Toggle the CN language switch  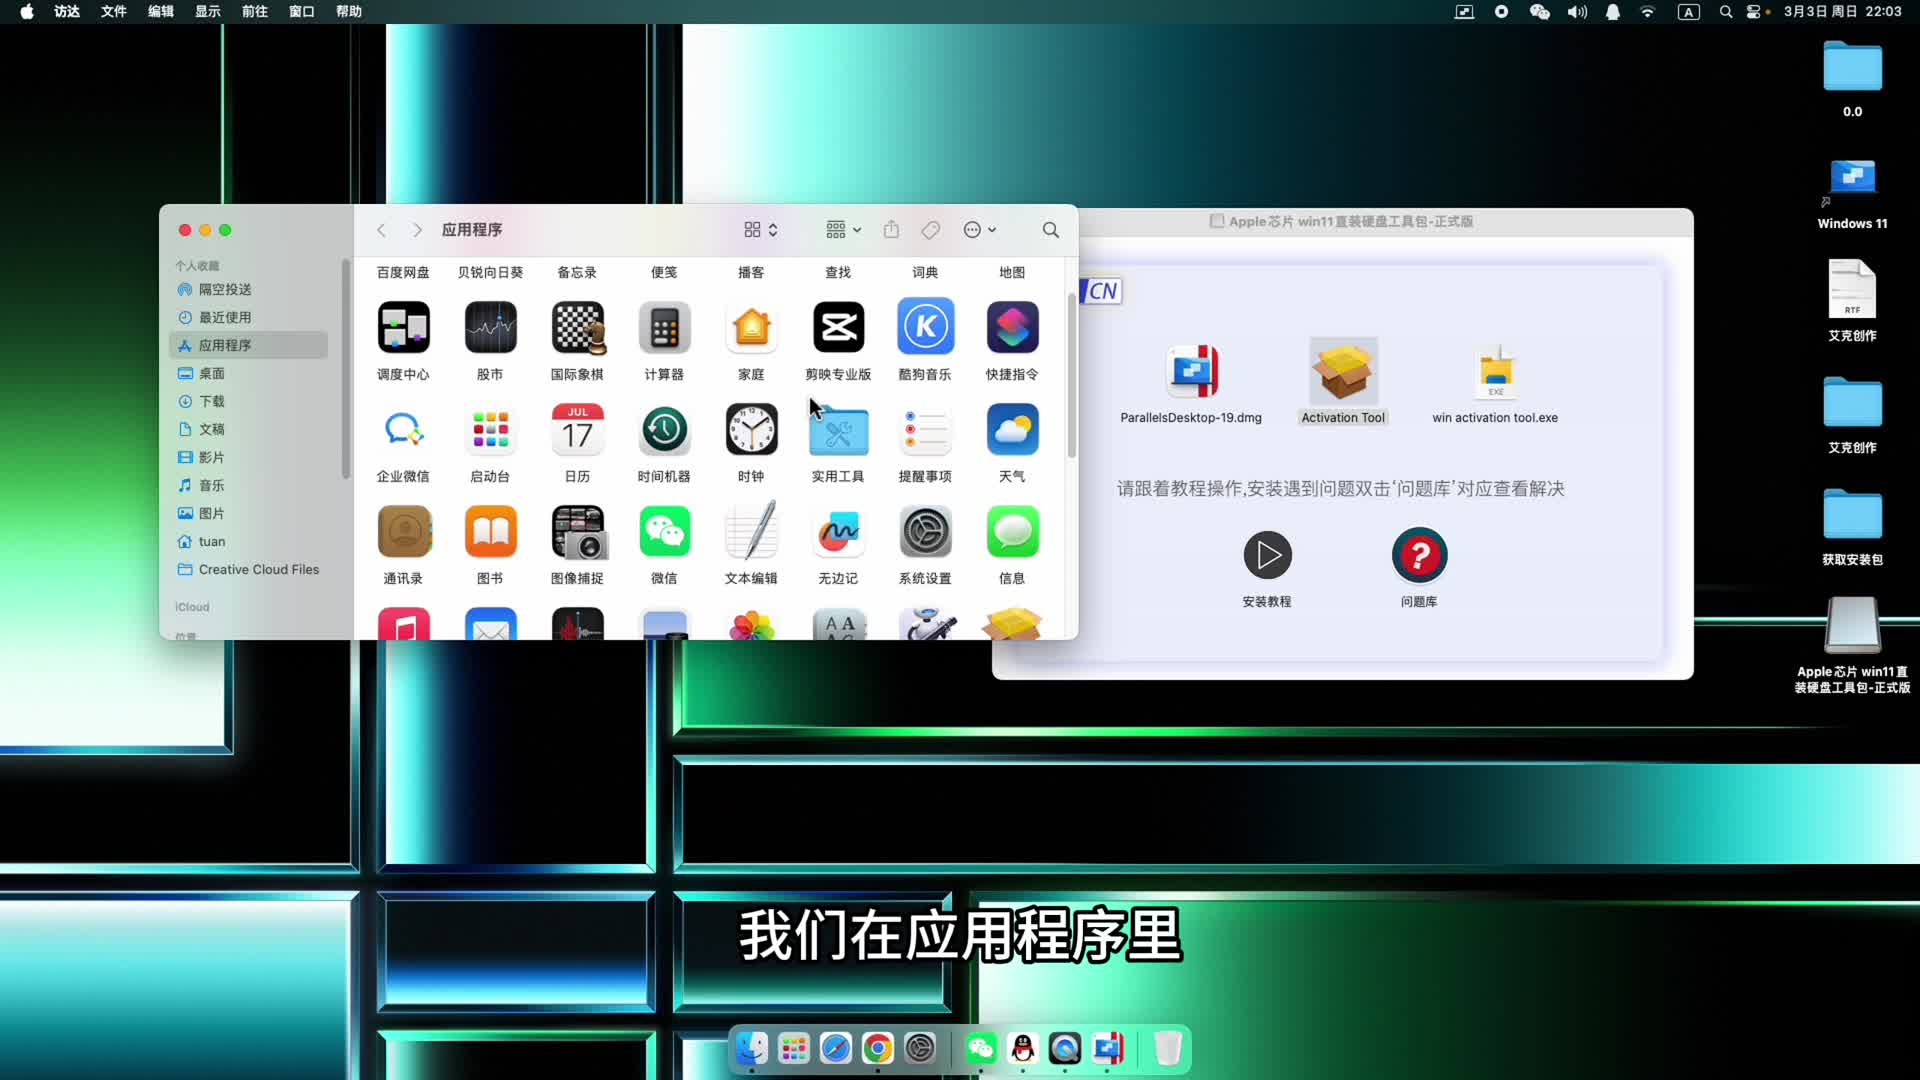1102,291
